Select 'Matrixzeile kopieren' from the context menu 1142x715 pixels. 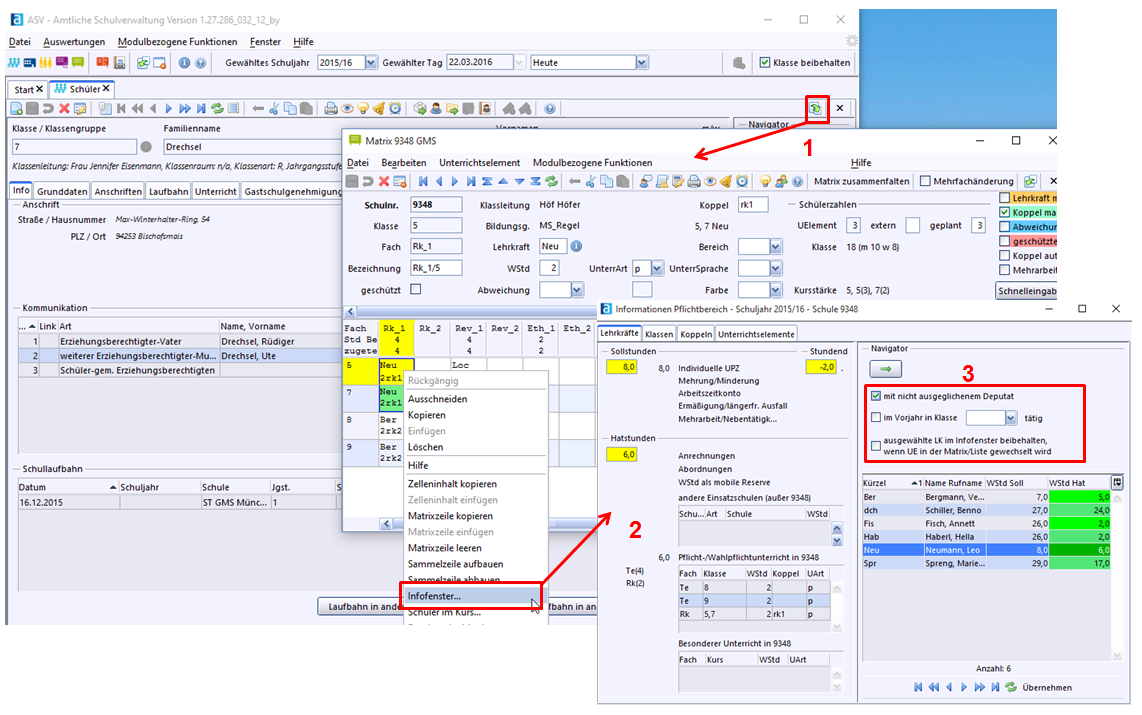tap(450, 515)
